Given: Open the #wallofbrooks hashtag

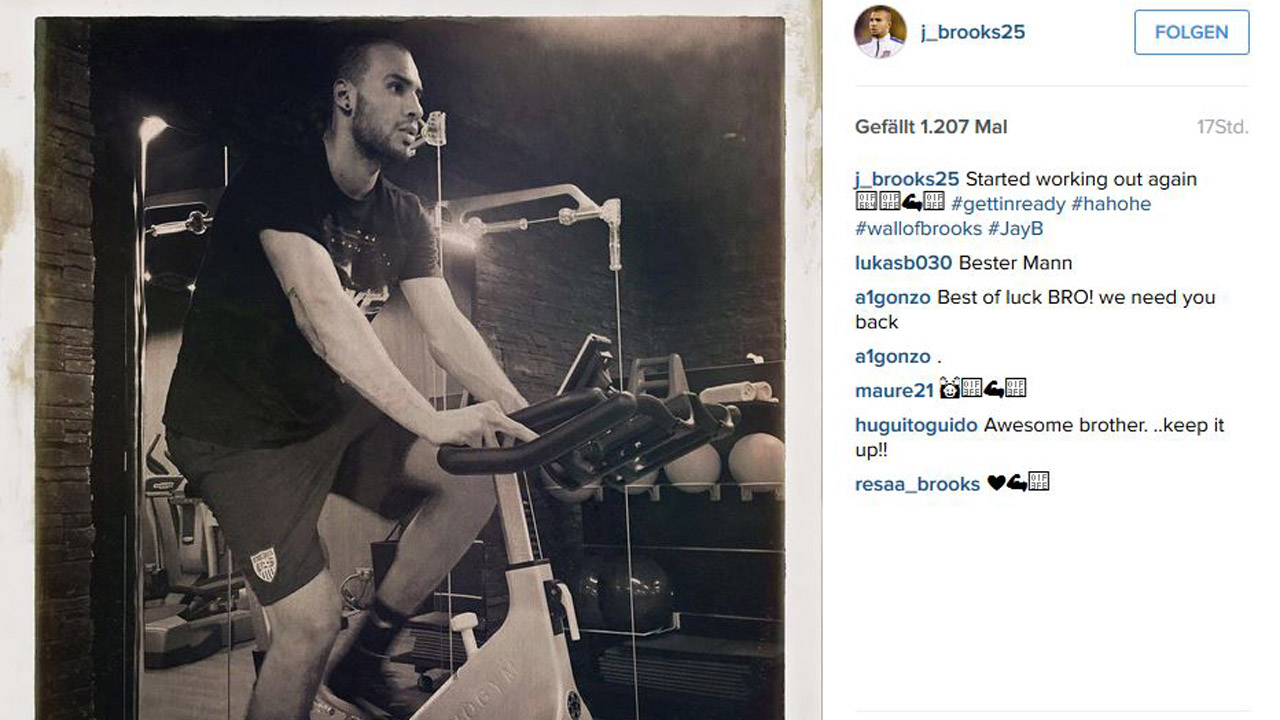Looking at the screenshot, I should coord(918,229).
